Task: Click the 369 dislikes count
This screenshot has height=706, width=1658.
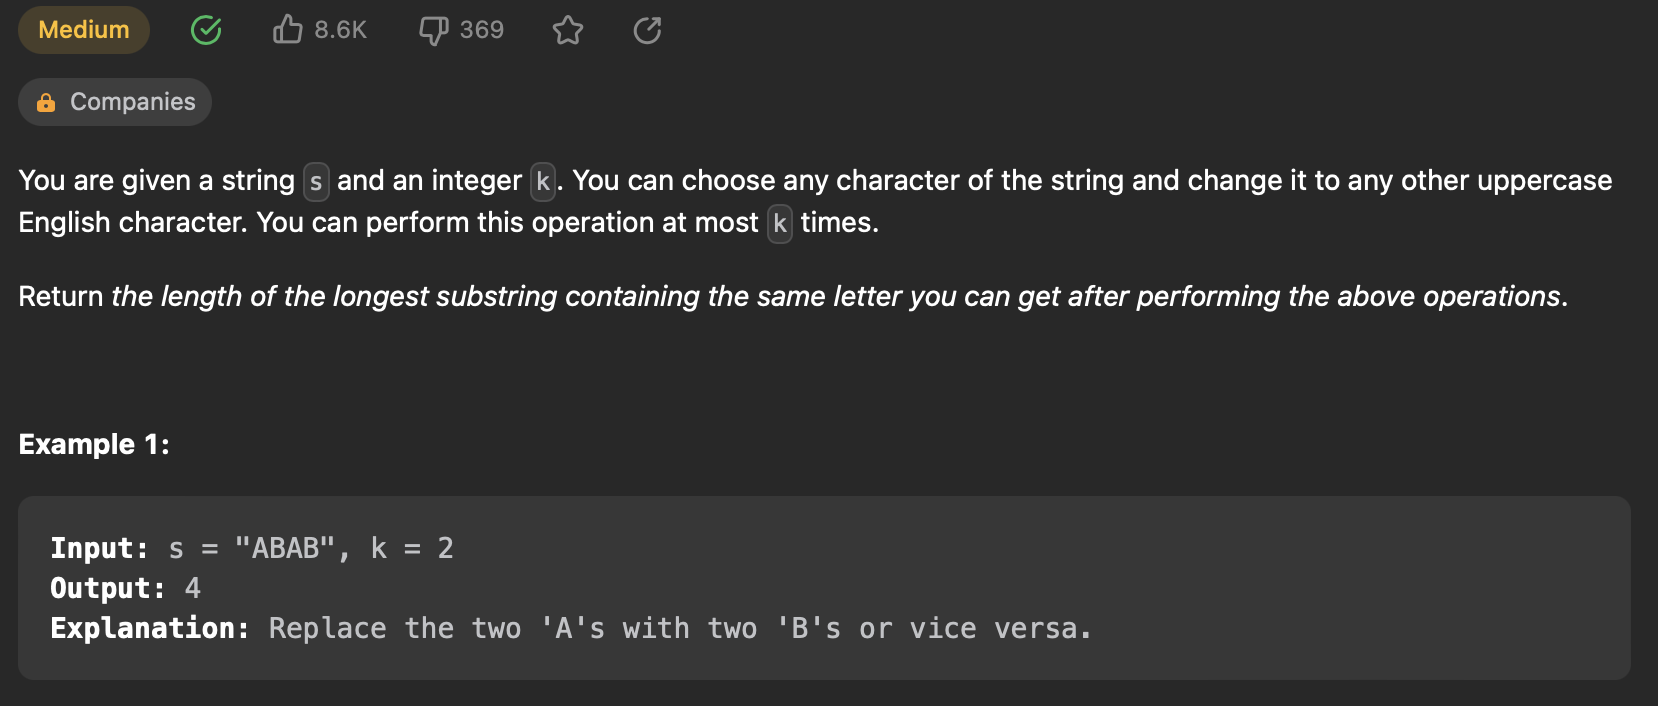Action: [x=481, y=30]
